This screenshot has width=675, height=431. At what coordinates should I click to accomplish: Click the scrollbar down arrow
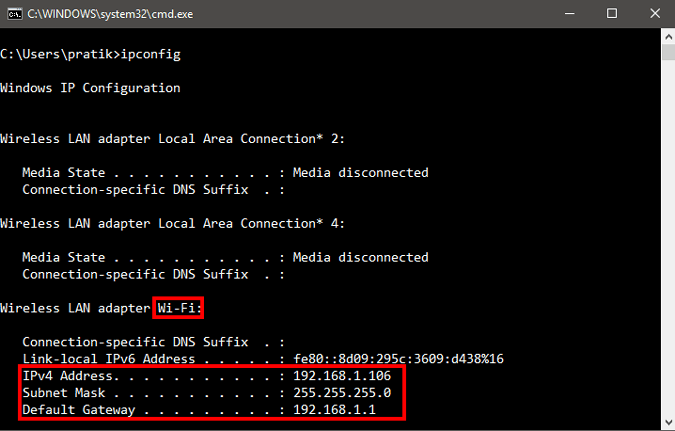pyautogui.click(x=668, y=422)
